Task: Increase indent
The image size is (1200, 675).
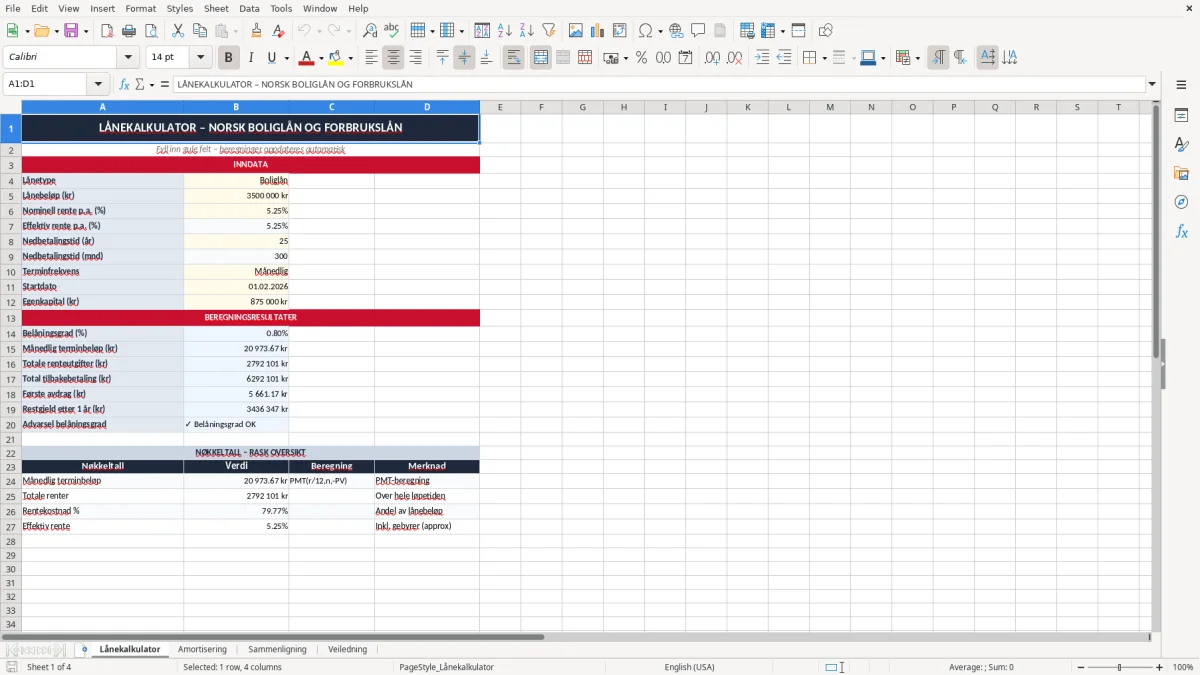Action: tap(762, 58)
